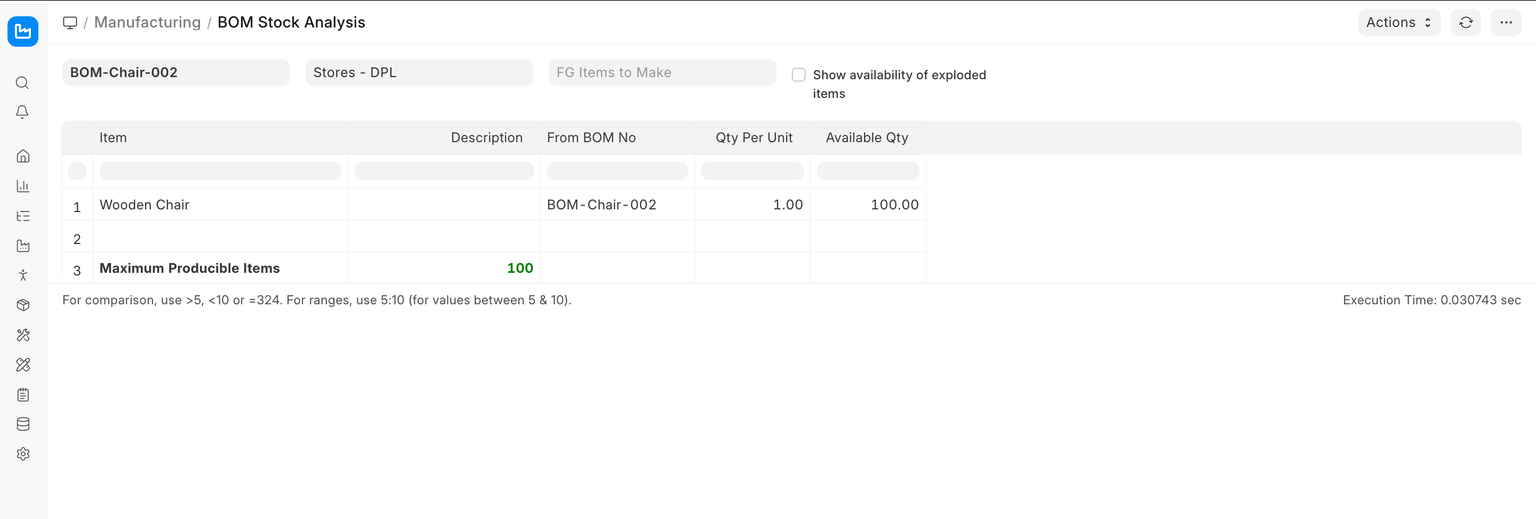Open the box-shaped stock icon in sidebar
This screenshot has width=1536, height=519.
click(23, 305)
